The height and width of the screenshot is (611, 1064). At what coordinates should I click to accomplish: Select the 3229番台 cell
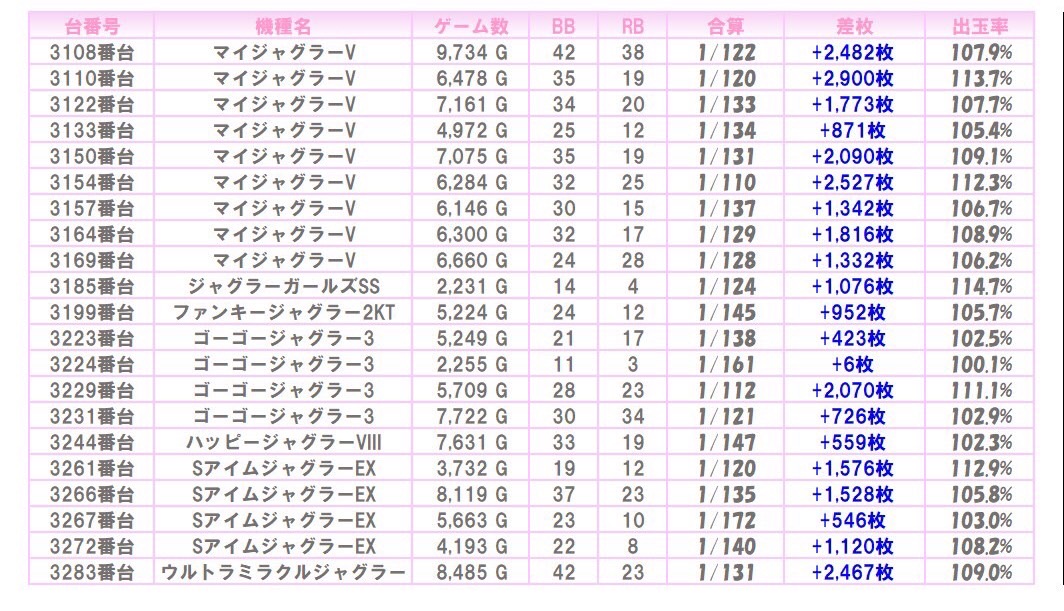[92, 390]
